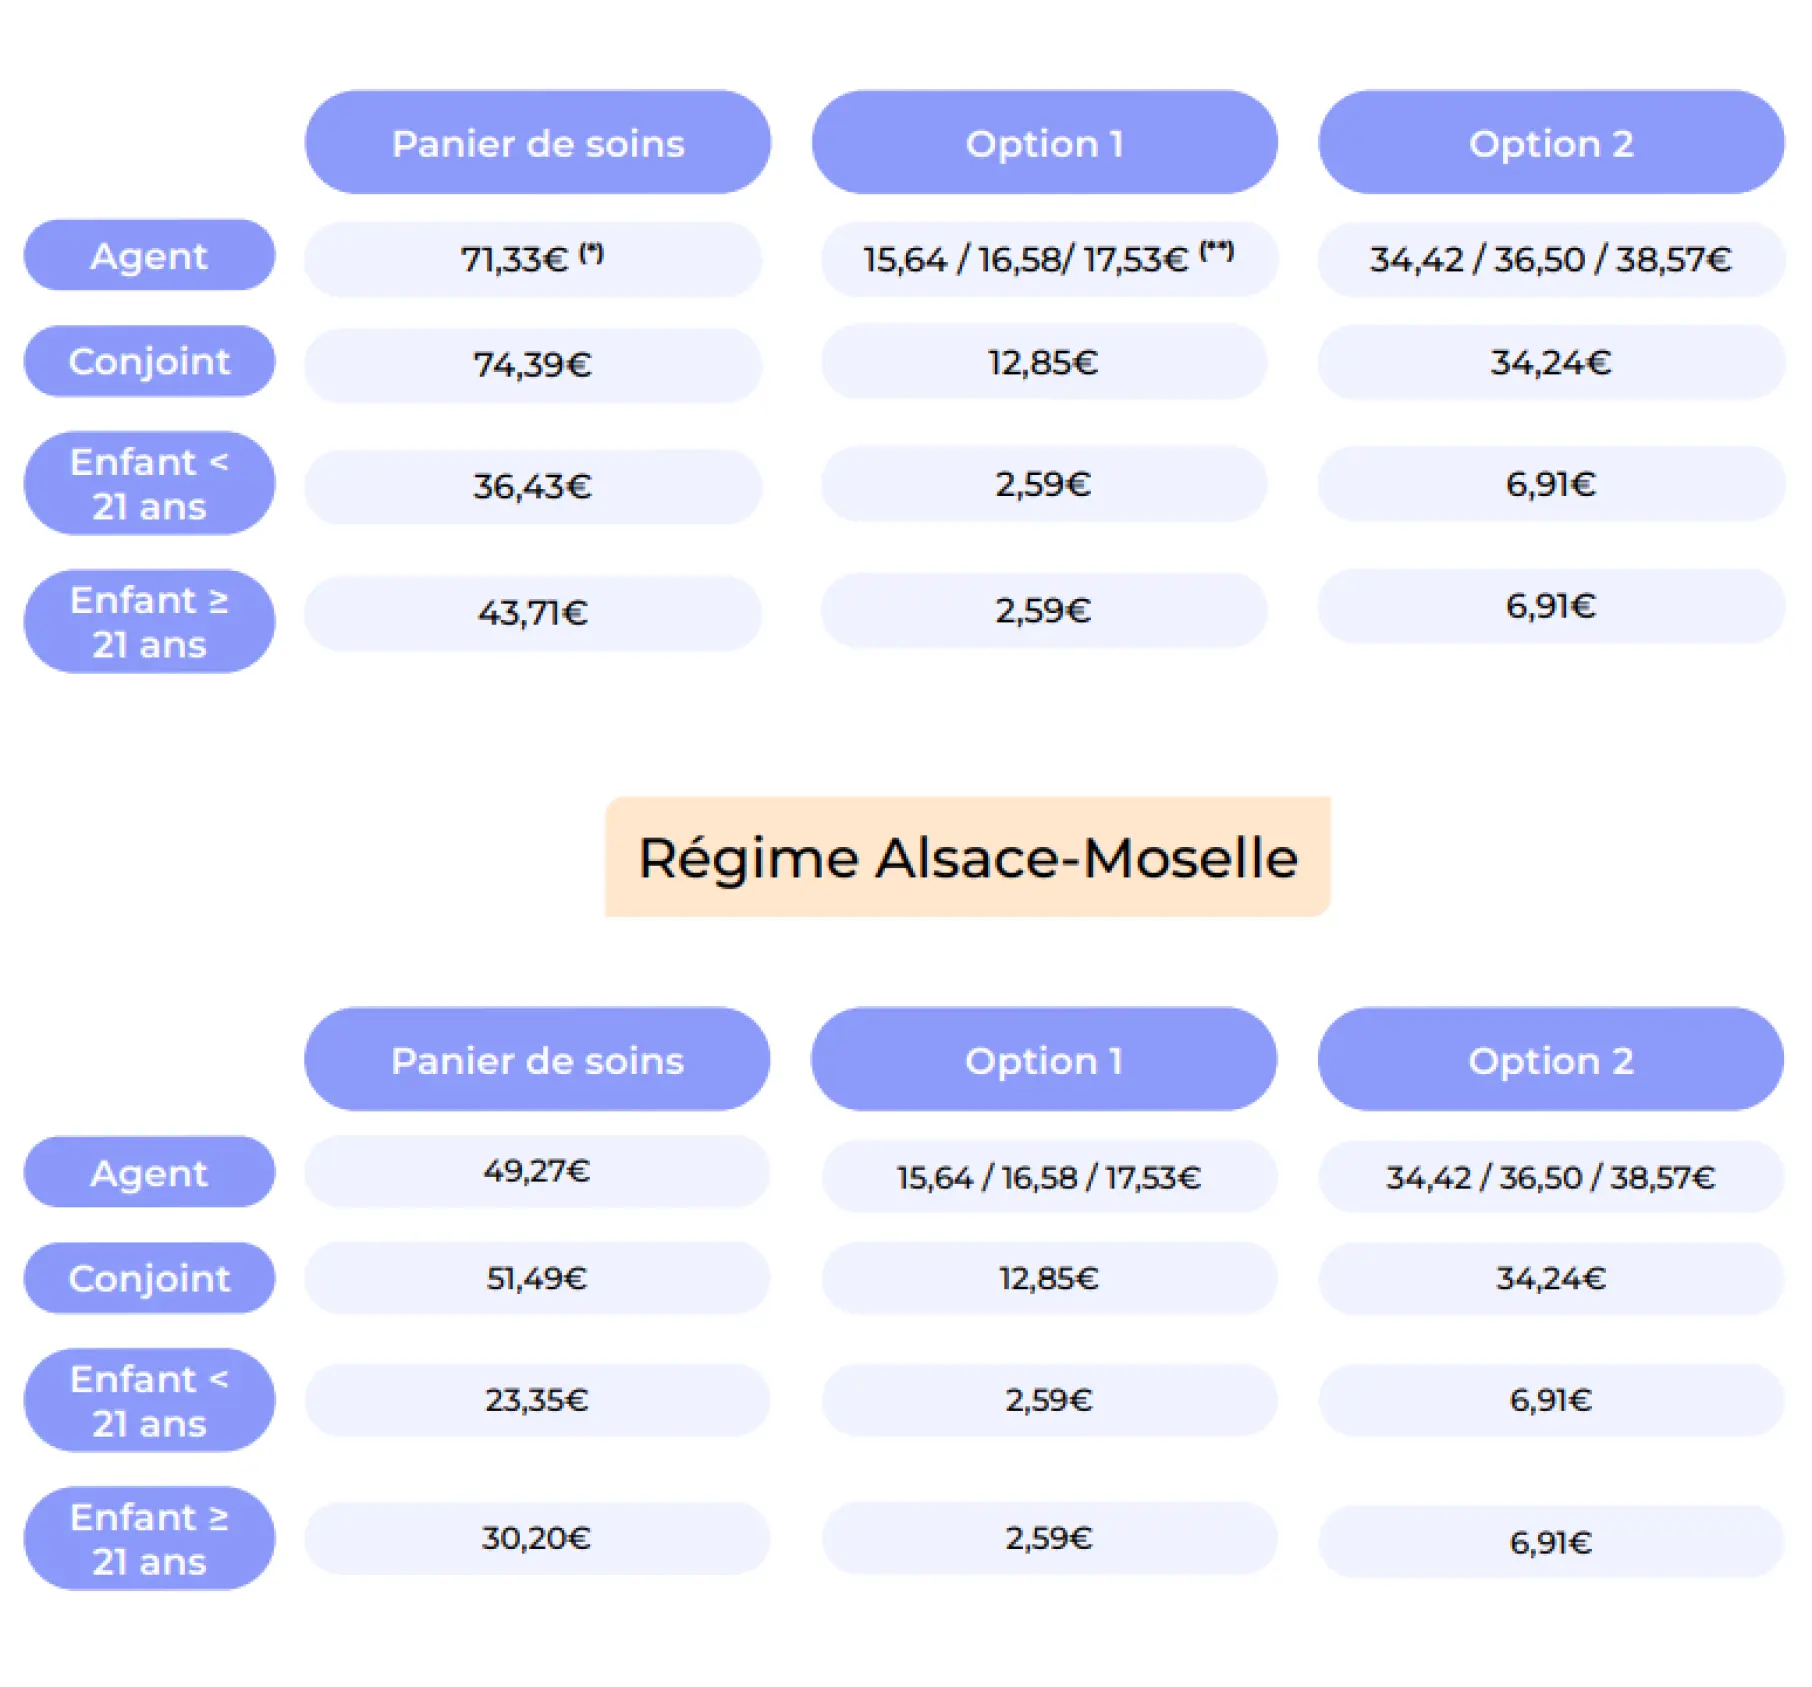Click the 51,49€ conjoint price cell
The width and height of the screenshot is (1812, 1687).
point(537,1278)
